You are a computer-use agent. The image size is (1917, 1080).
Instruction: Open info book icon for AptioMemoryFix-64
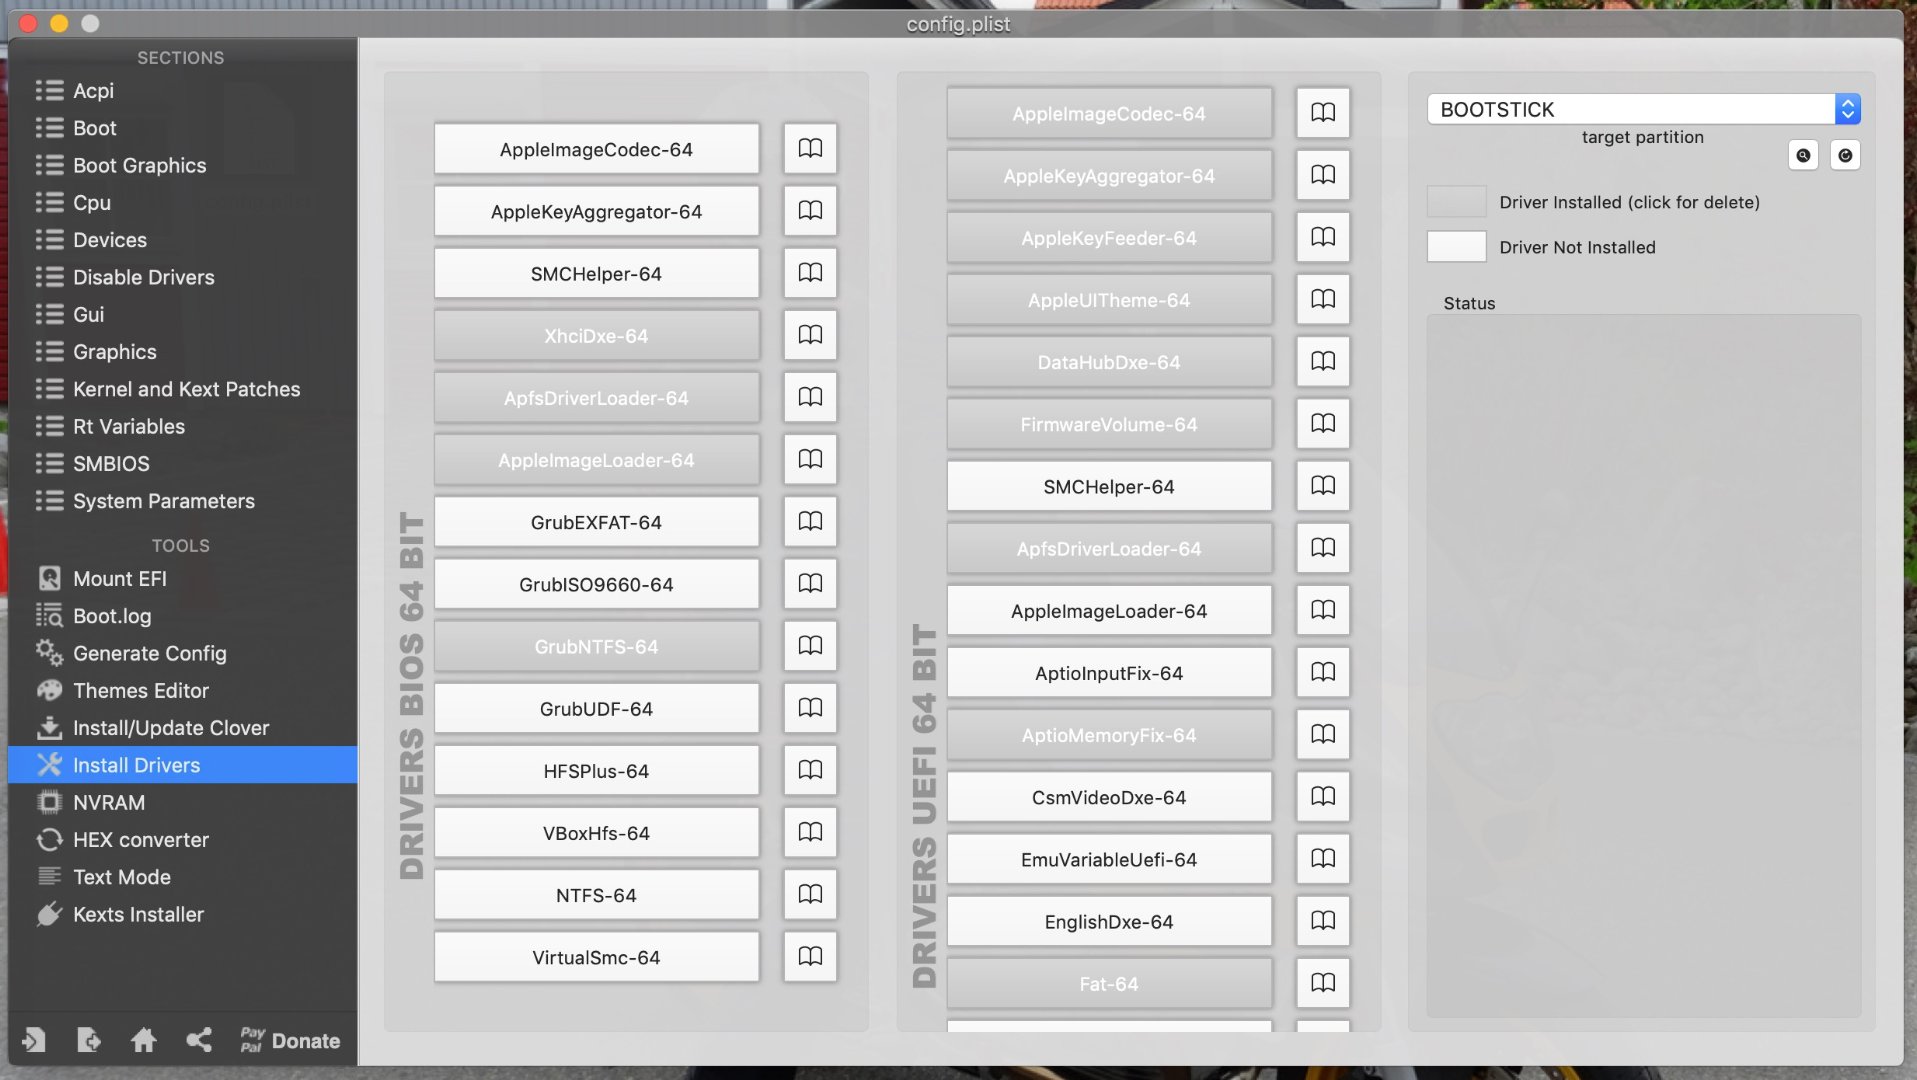1322,734
